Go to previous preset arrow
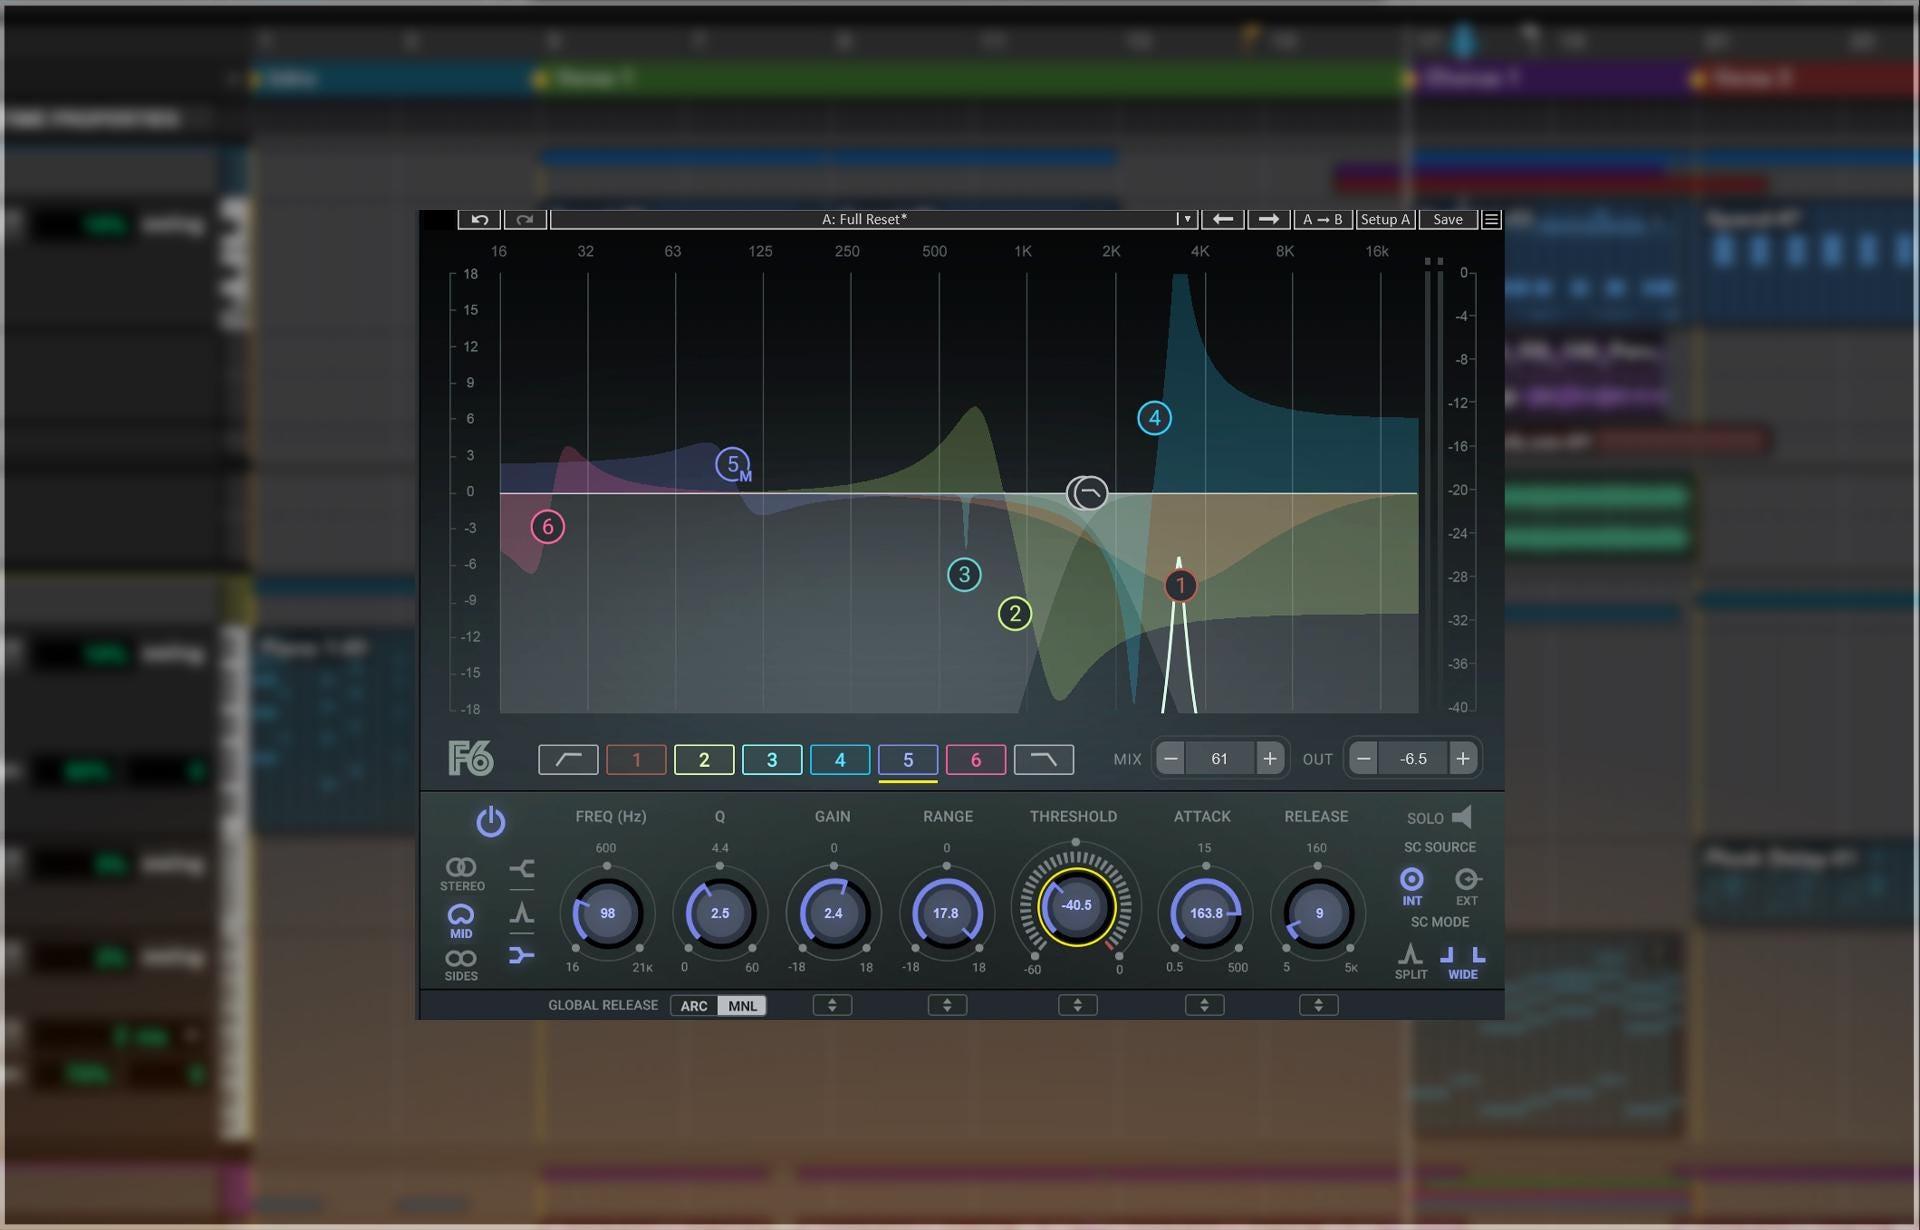Viewport: 1920px width, 1230px height. pyautogui.click(x=1222, y=219)
